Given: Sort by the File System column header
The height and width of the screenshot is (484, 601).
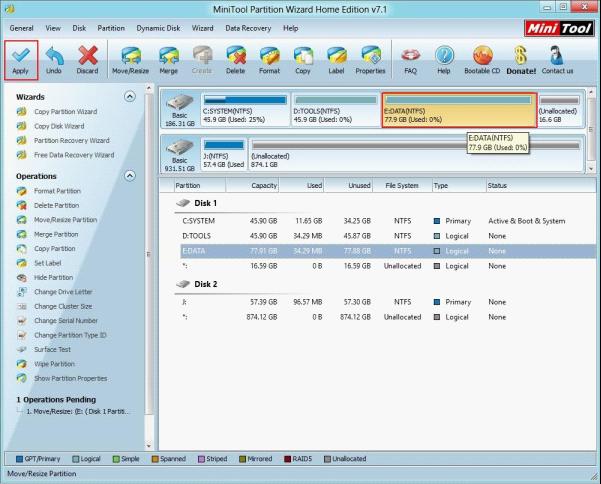Looking at the screenshot, I should click(x=402, y=185).
